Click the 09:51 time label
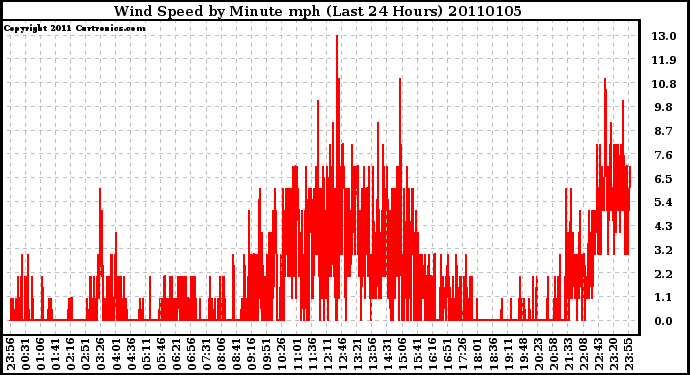The width and height of the screenshot is (690, 375). (x=267, y=355)
